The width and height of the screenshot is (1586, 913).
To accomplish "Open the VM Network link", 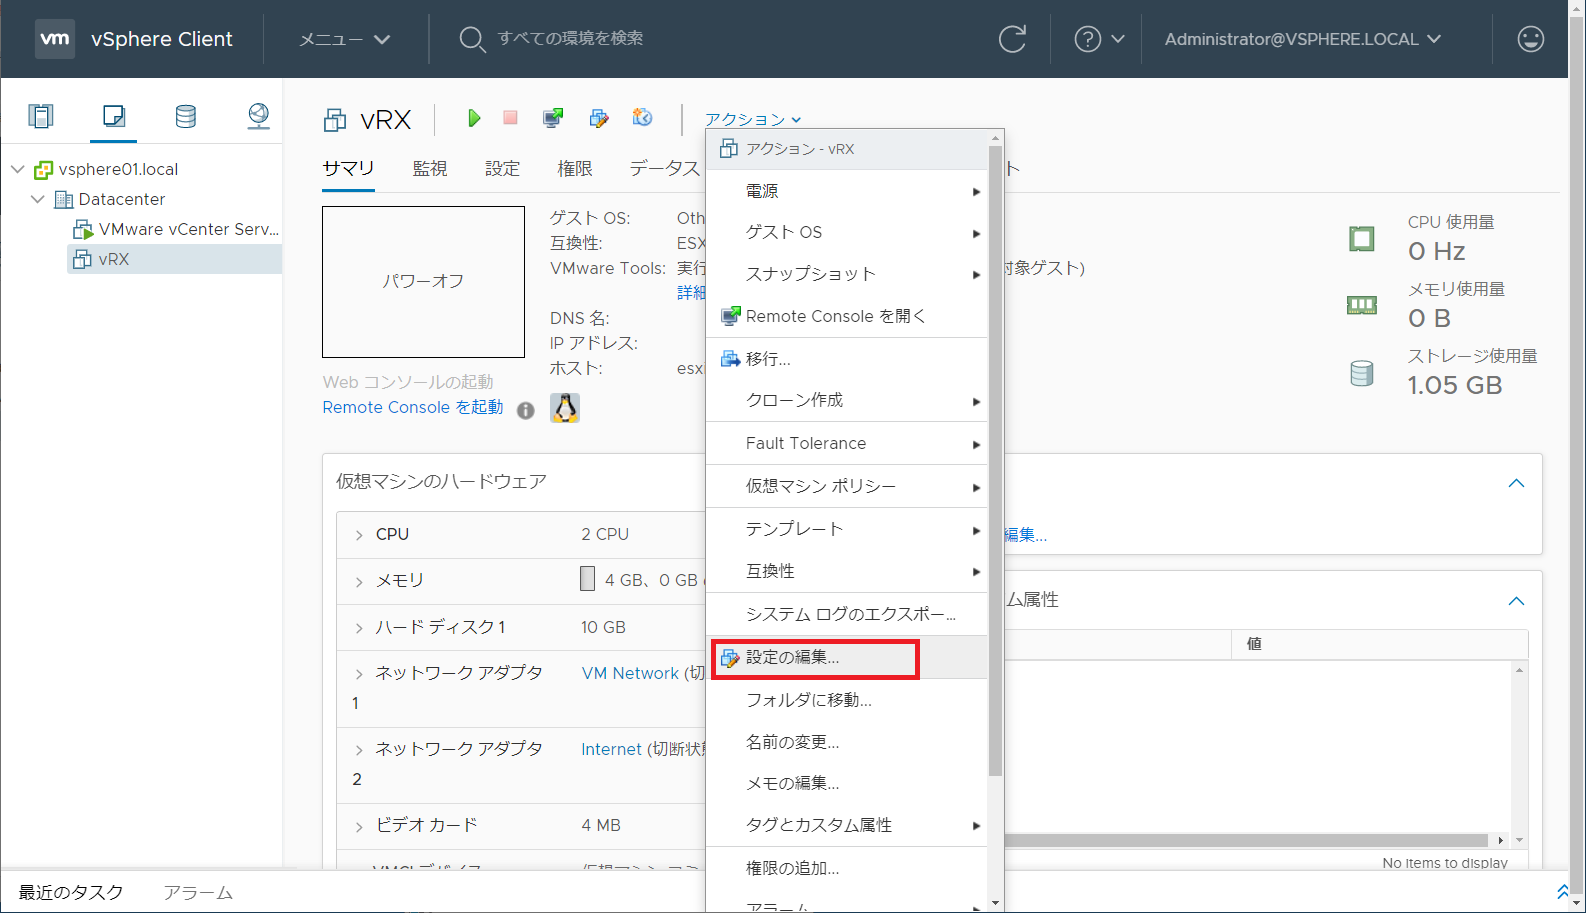I will coord(630,673).
